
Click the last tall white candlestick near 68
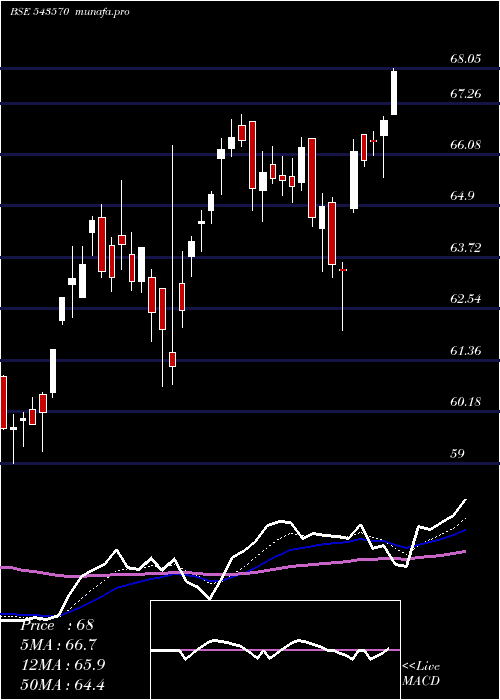pyautogui.click(x=394, y=92)
